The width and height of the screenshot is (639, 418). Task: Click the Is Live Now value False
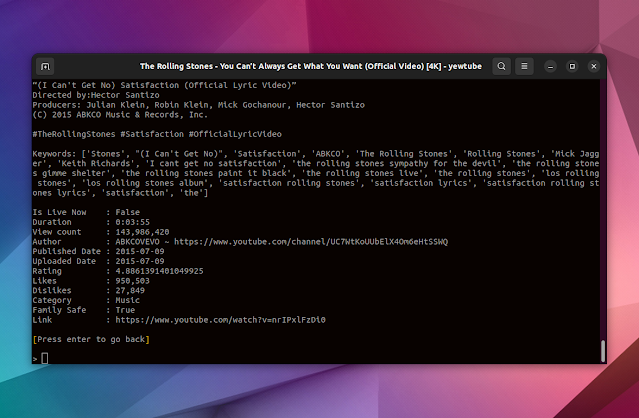point(128,212)
